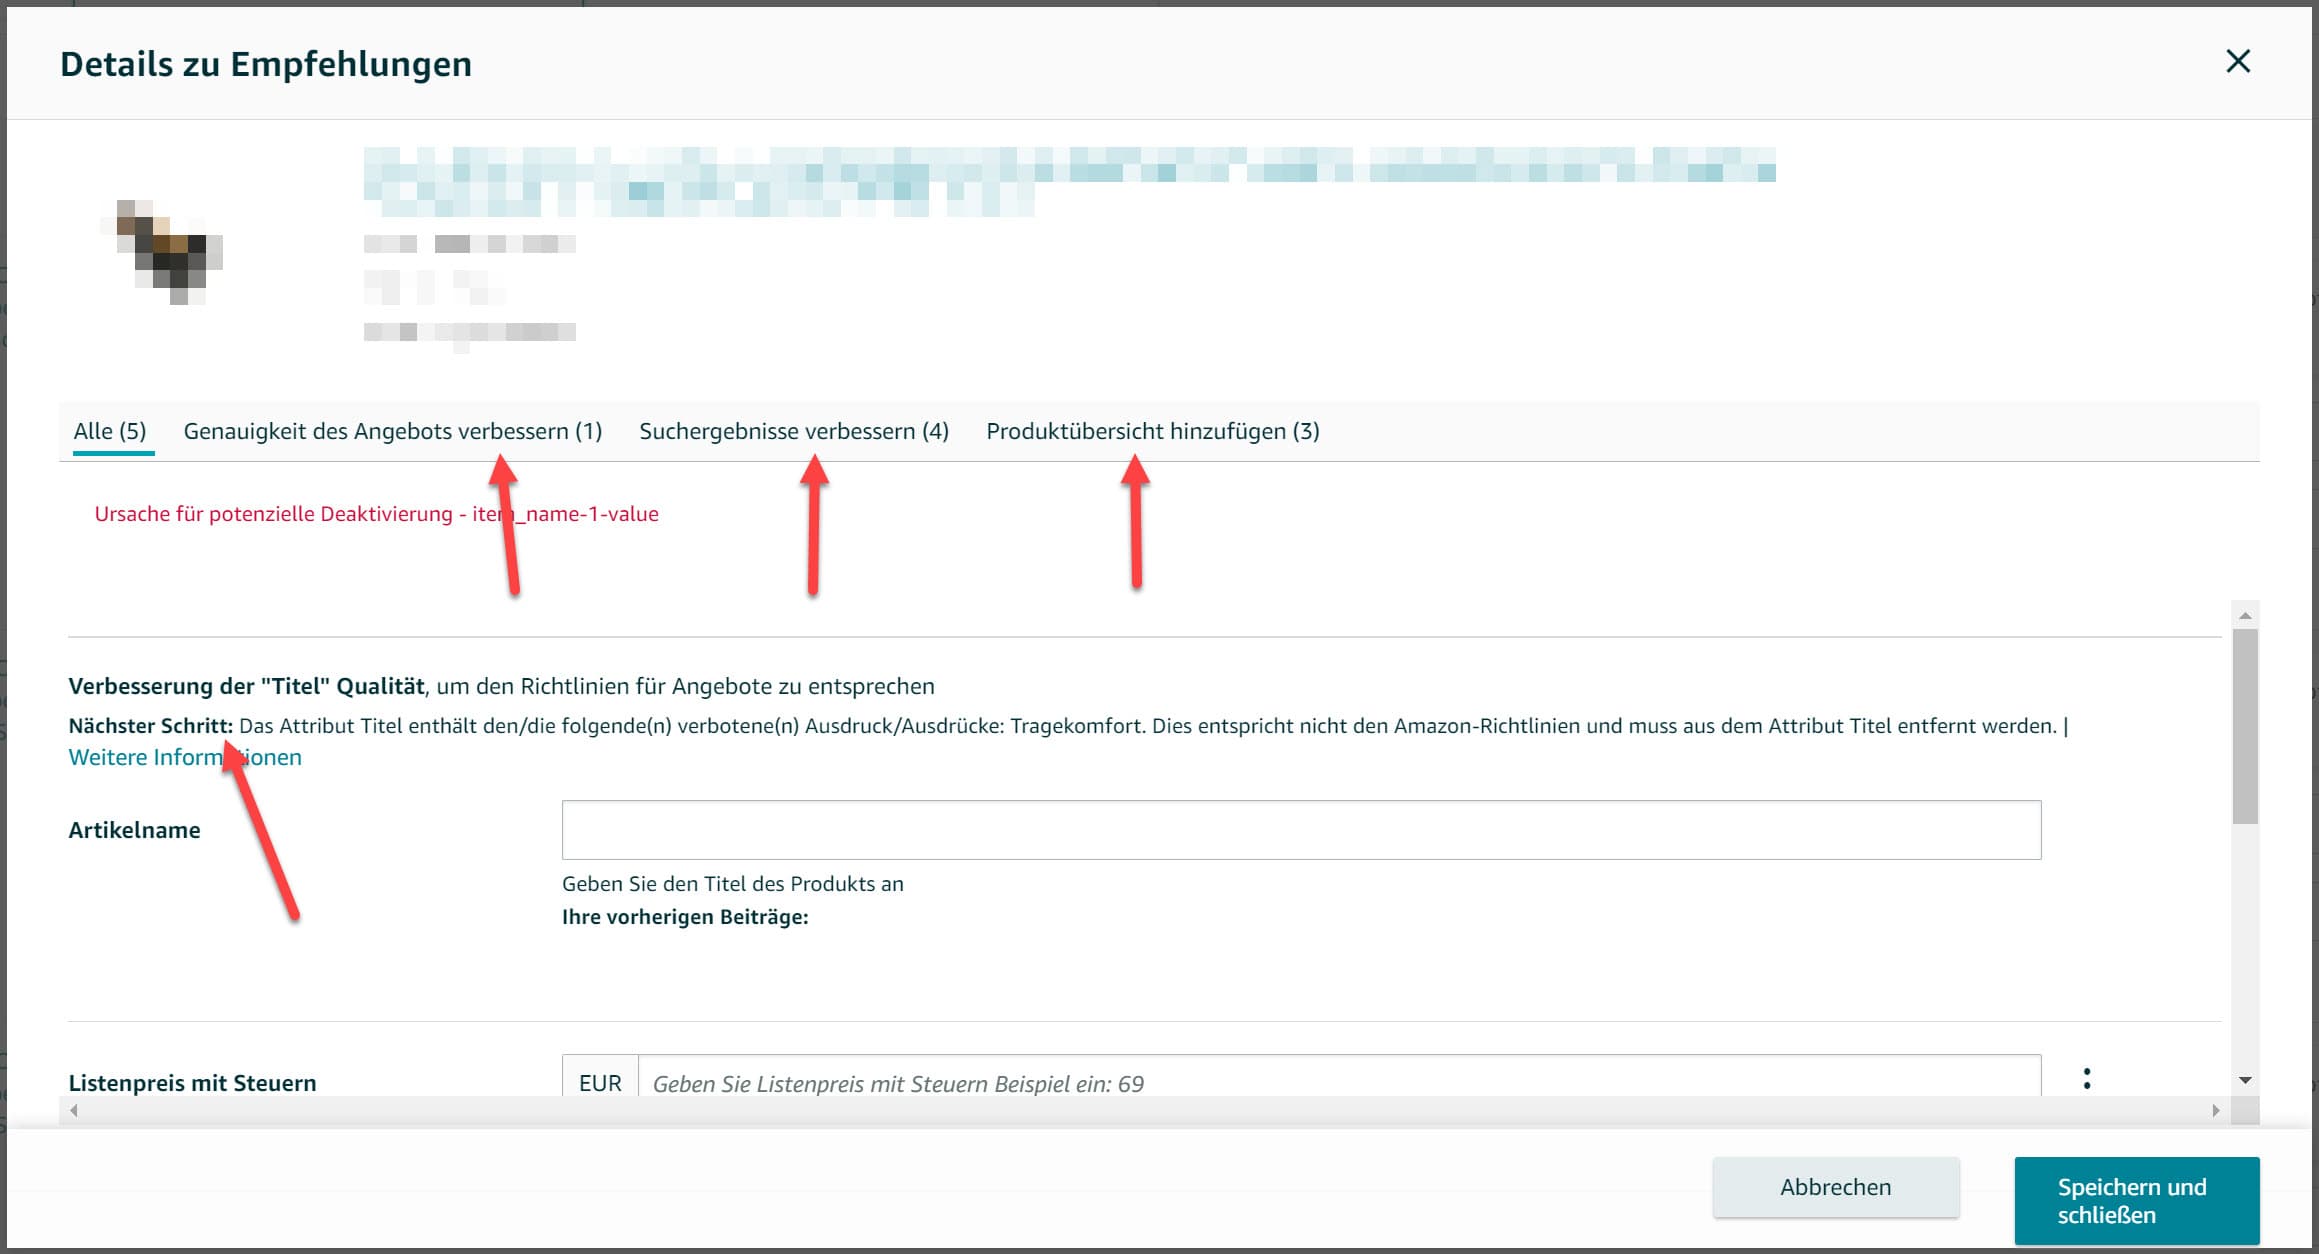Image resolution: width=2319 pixels, height=1254 pixels.
Task: Click the vertical scrollbar thumb
Action: 2244,726
